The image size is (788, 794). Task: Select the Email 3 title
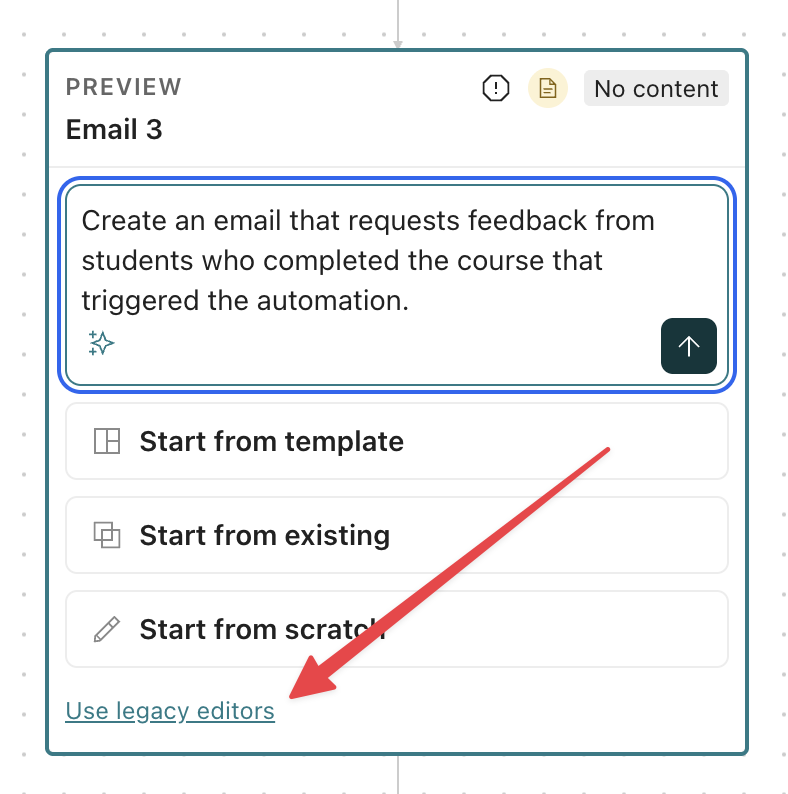[114, 129]
